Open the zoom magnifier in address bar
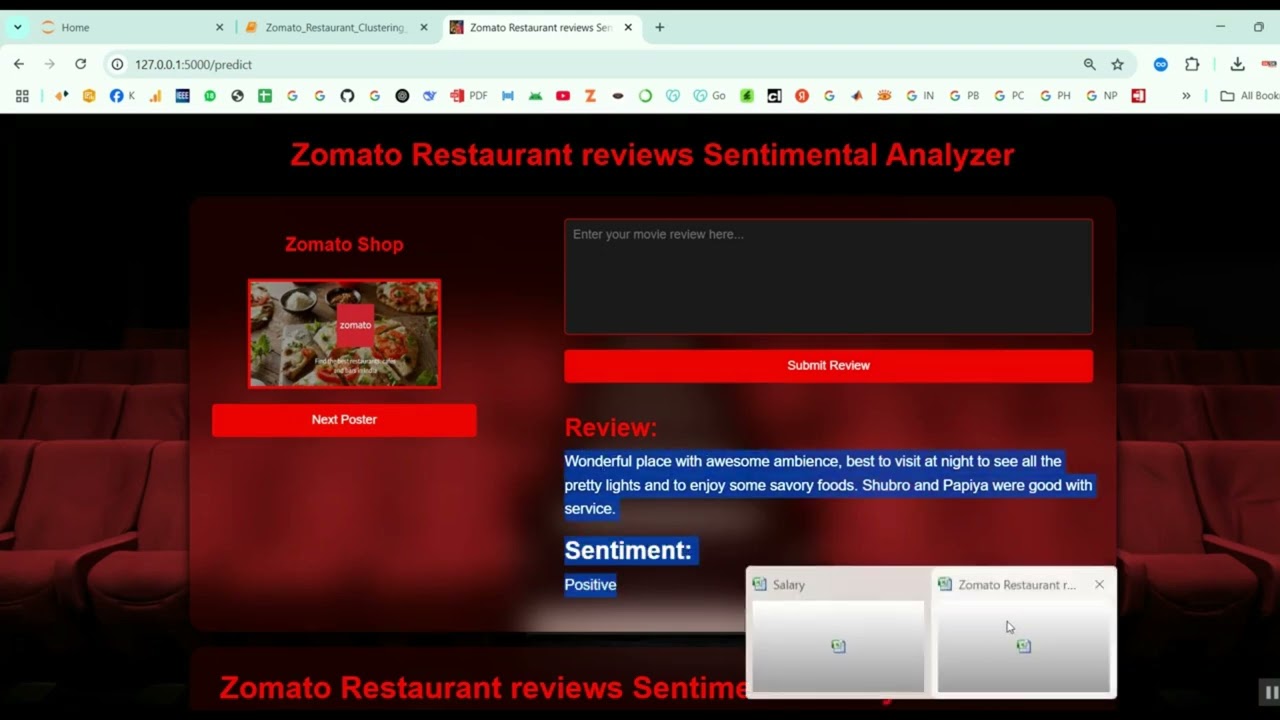This screenshot has height=720, width=1280. 1089,64
